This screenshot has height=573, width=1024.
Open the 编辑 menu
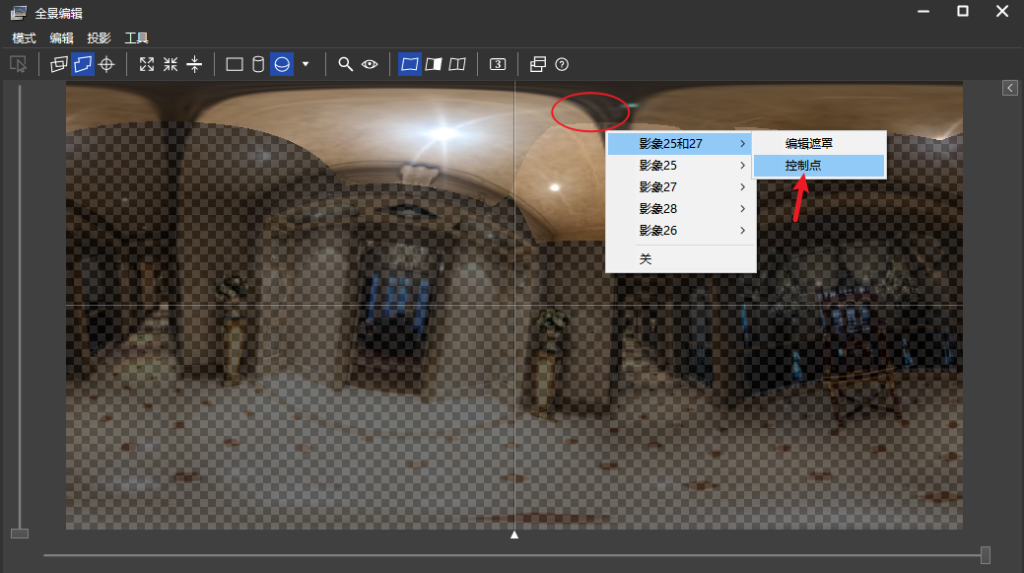click(61, 38)
